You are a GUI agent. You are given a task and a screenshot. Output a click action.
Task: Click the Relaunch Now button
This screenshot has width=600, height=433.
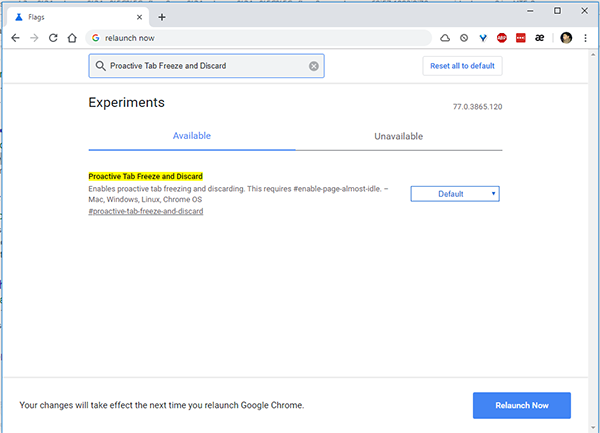point(522,405)
